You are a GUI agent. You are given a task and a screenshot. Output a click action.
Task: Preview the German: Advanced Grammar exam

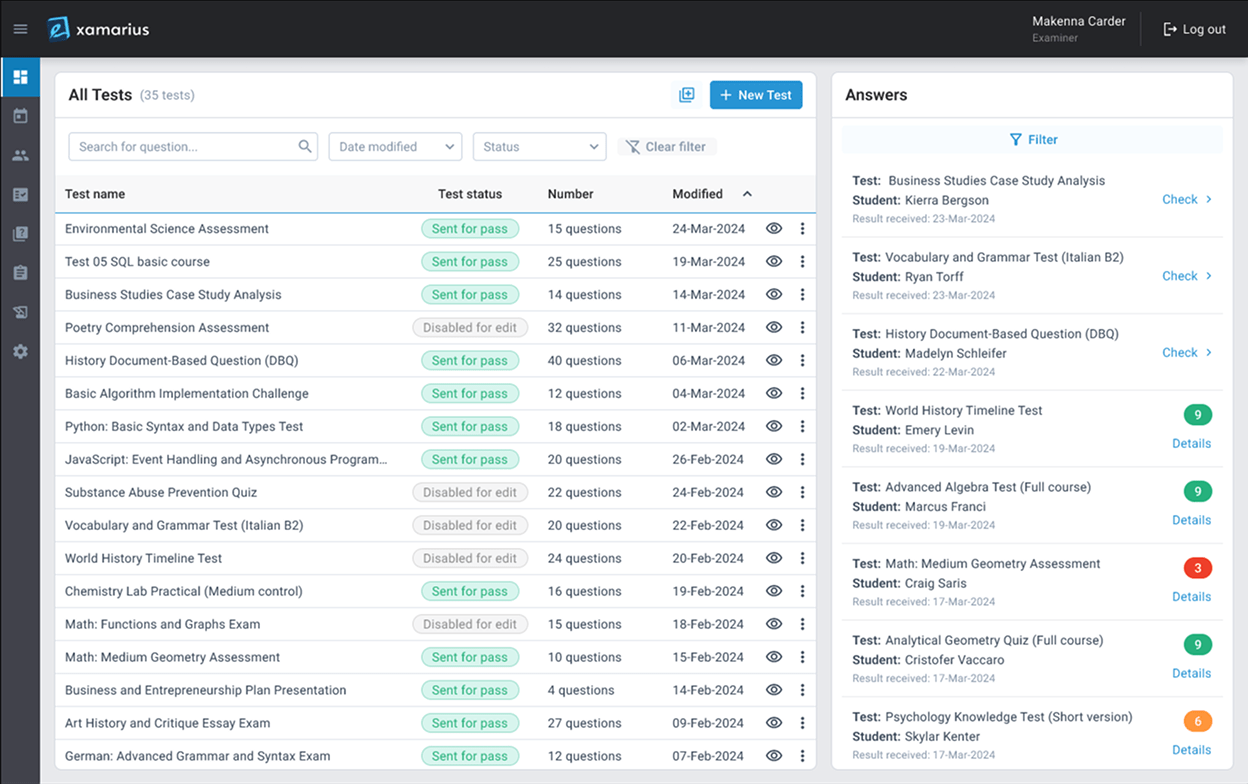click(x=773, y=755)
